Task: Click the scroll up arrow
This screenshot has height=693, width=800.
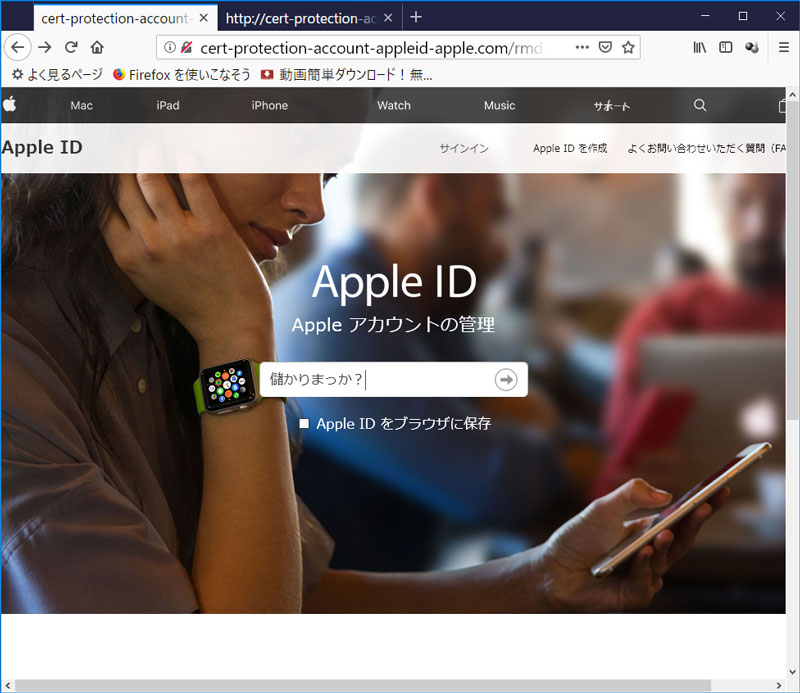Action: (x=792, y=94)
